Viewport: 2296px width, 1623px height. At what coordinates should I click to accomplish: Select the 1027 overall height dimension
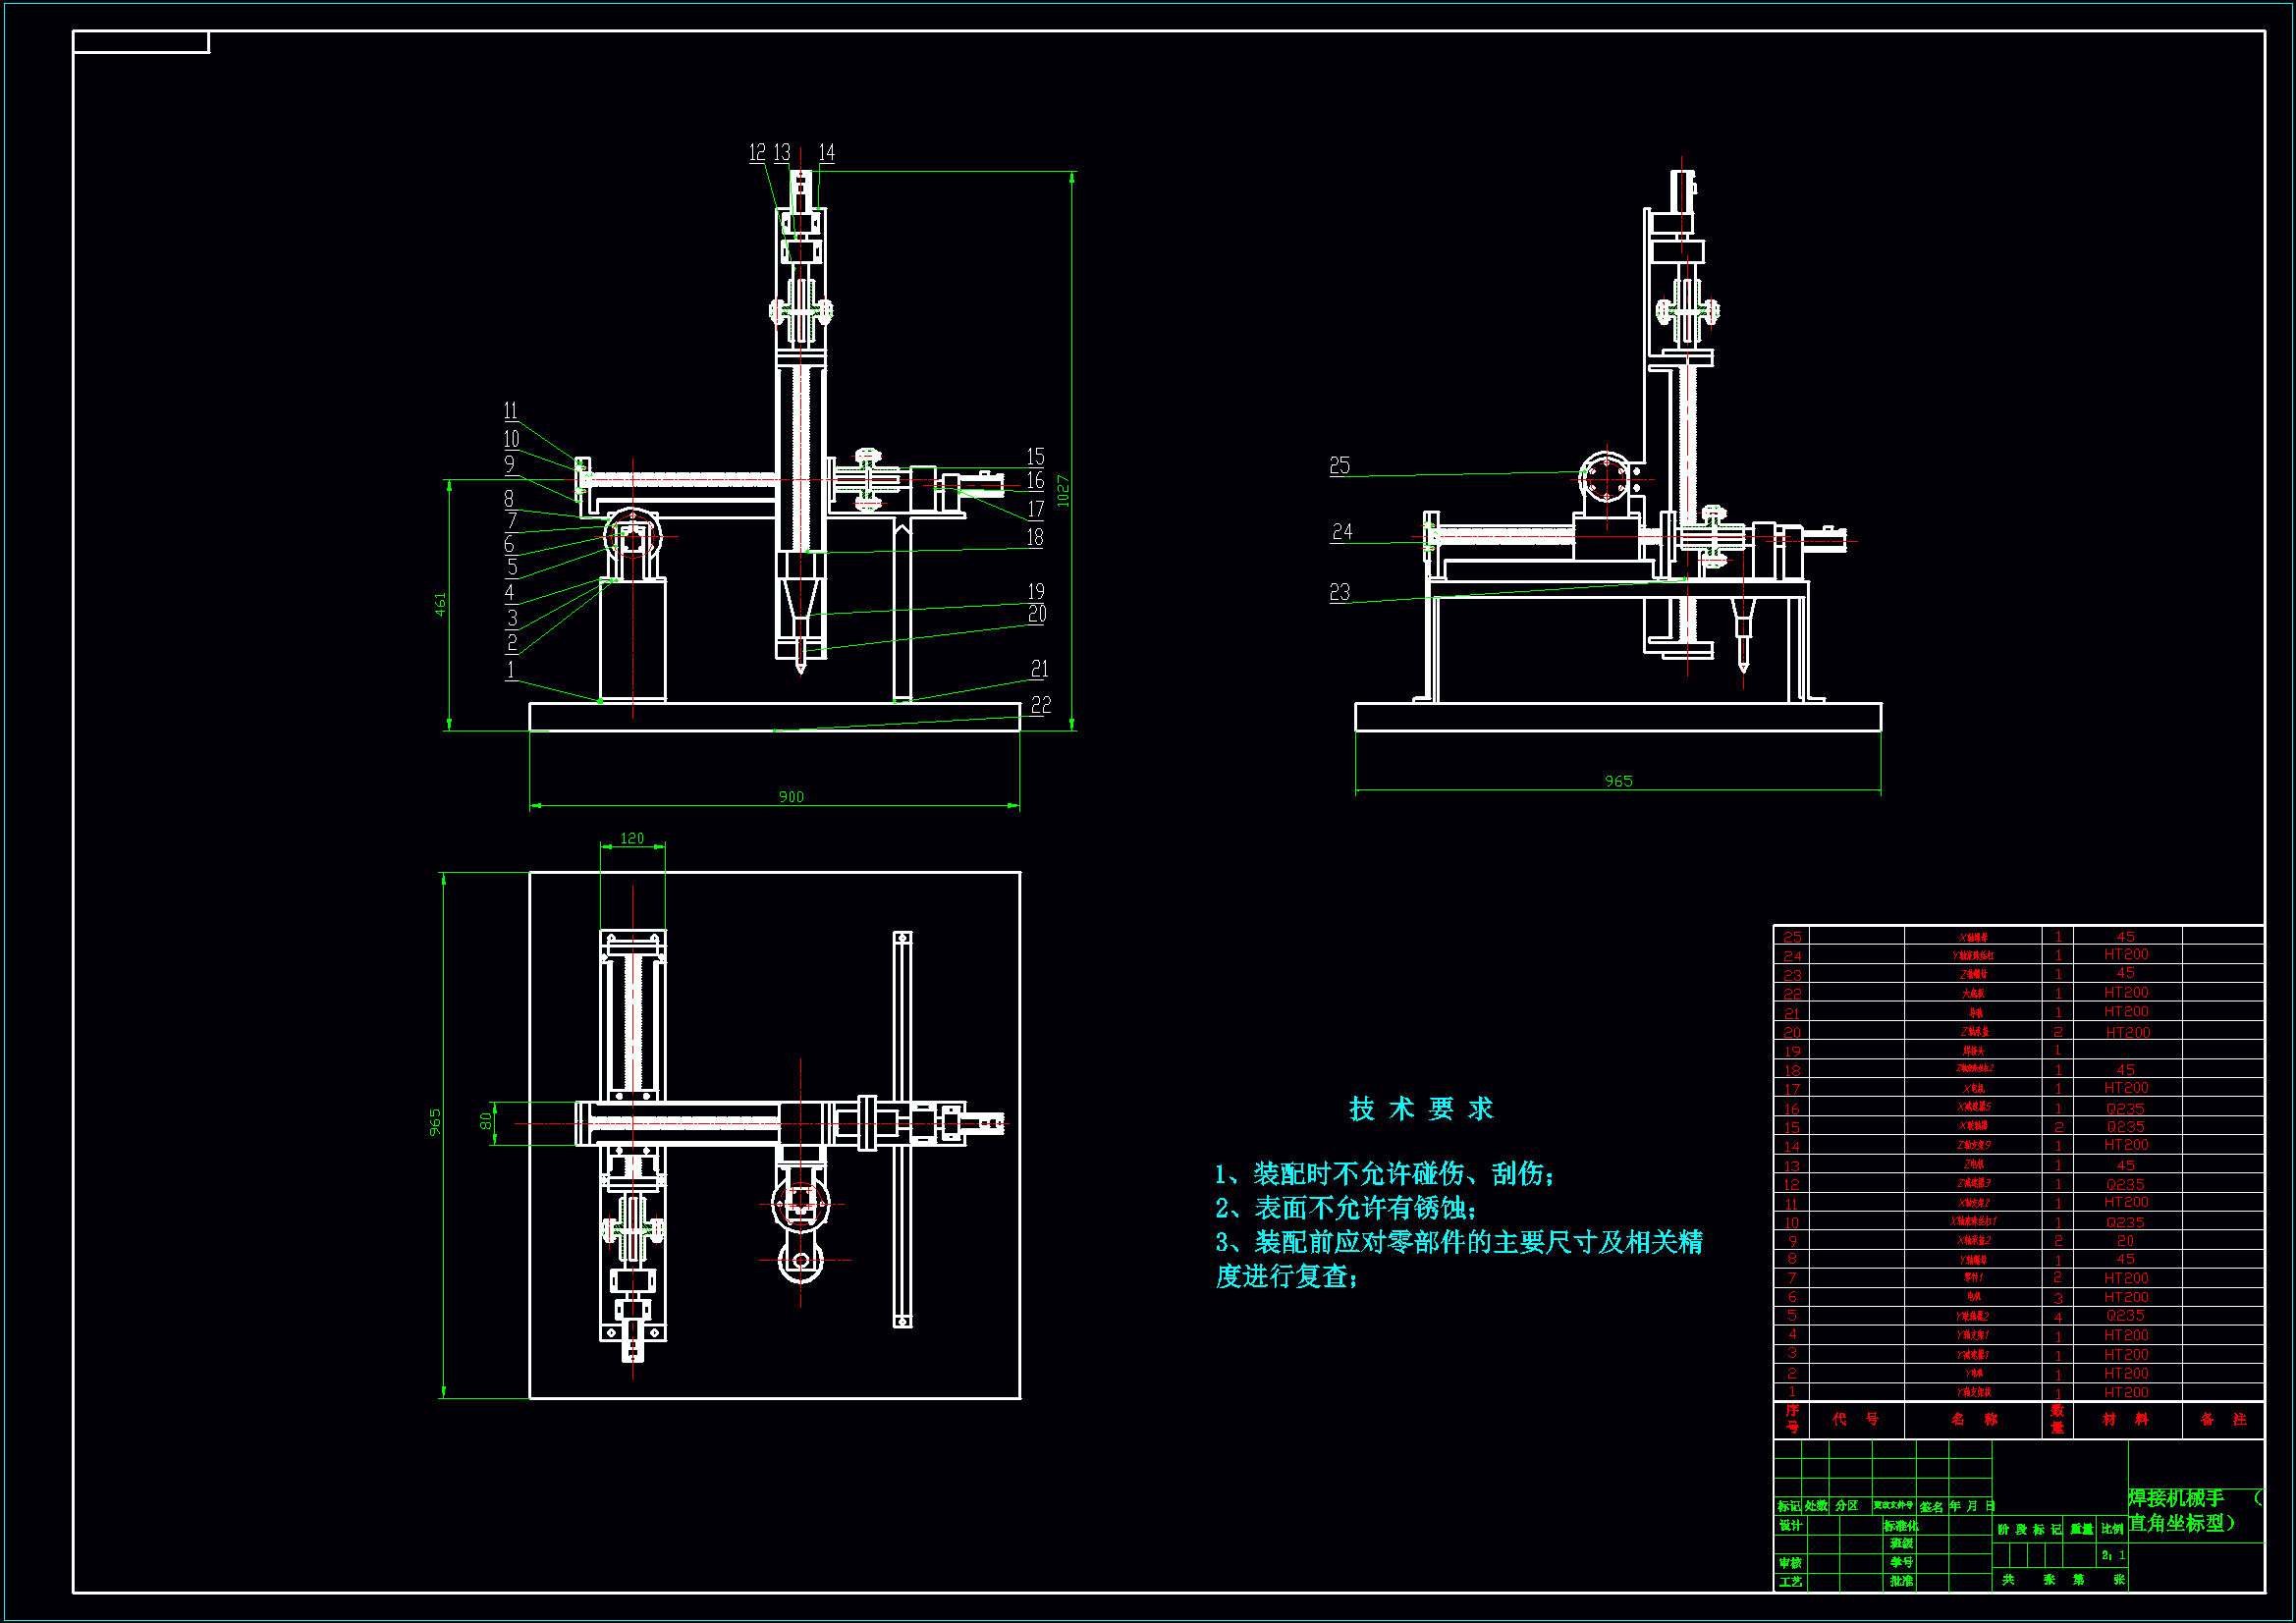pos(1062,490)
